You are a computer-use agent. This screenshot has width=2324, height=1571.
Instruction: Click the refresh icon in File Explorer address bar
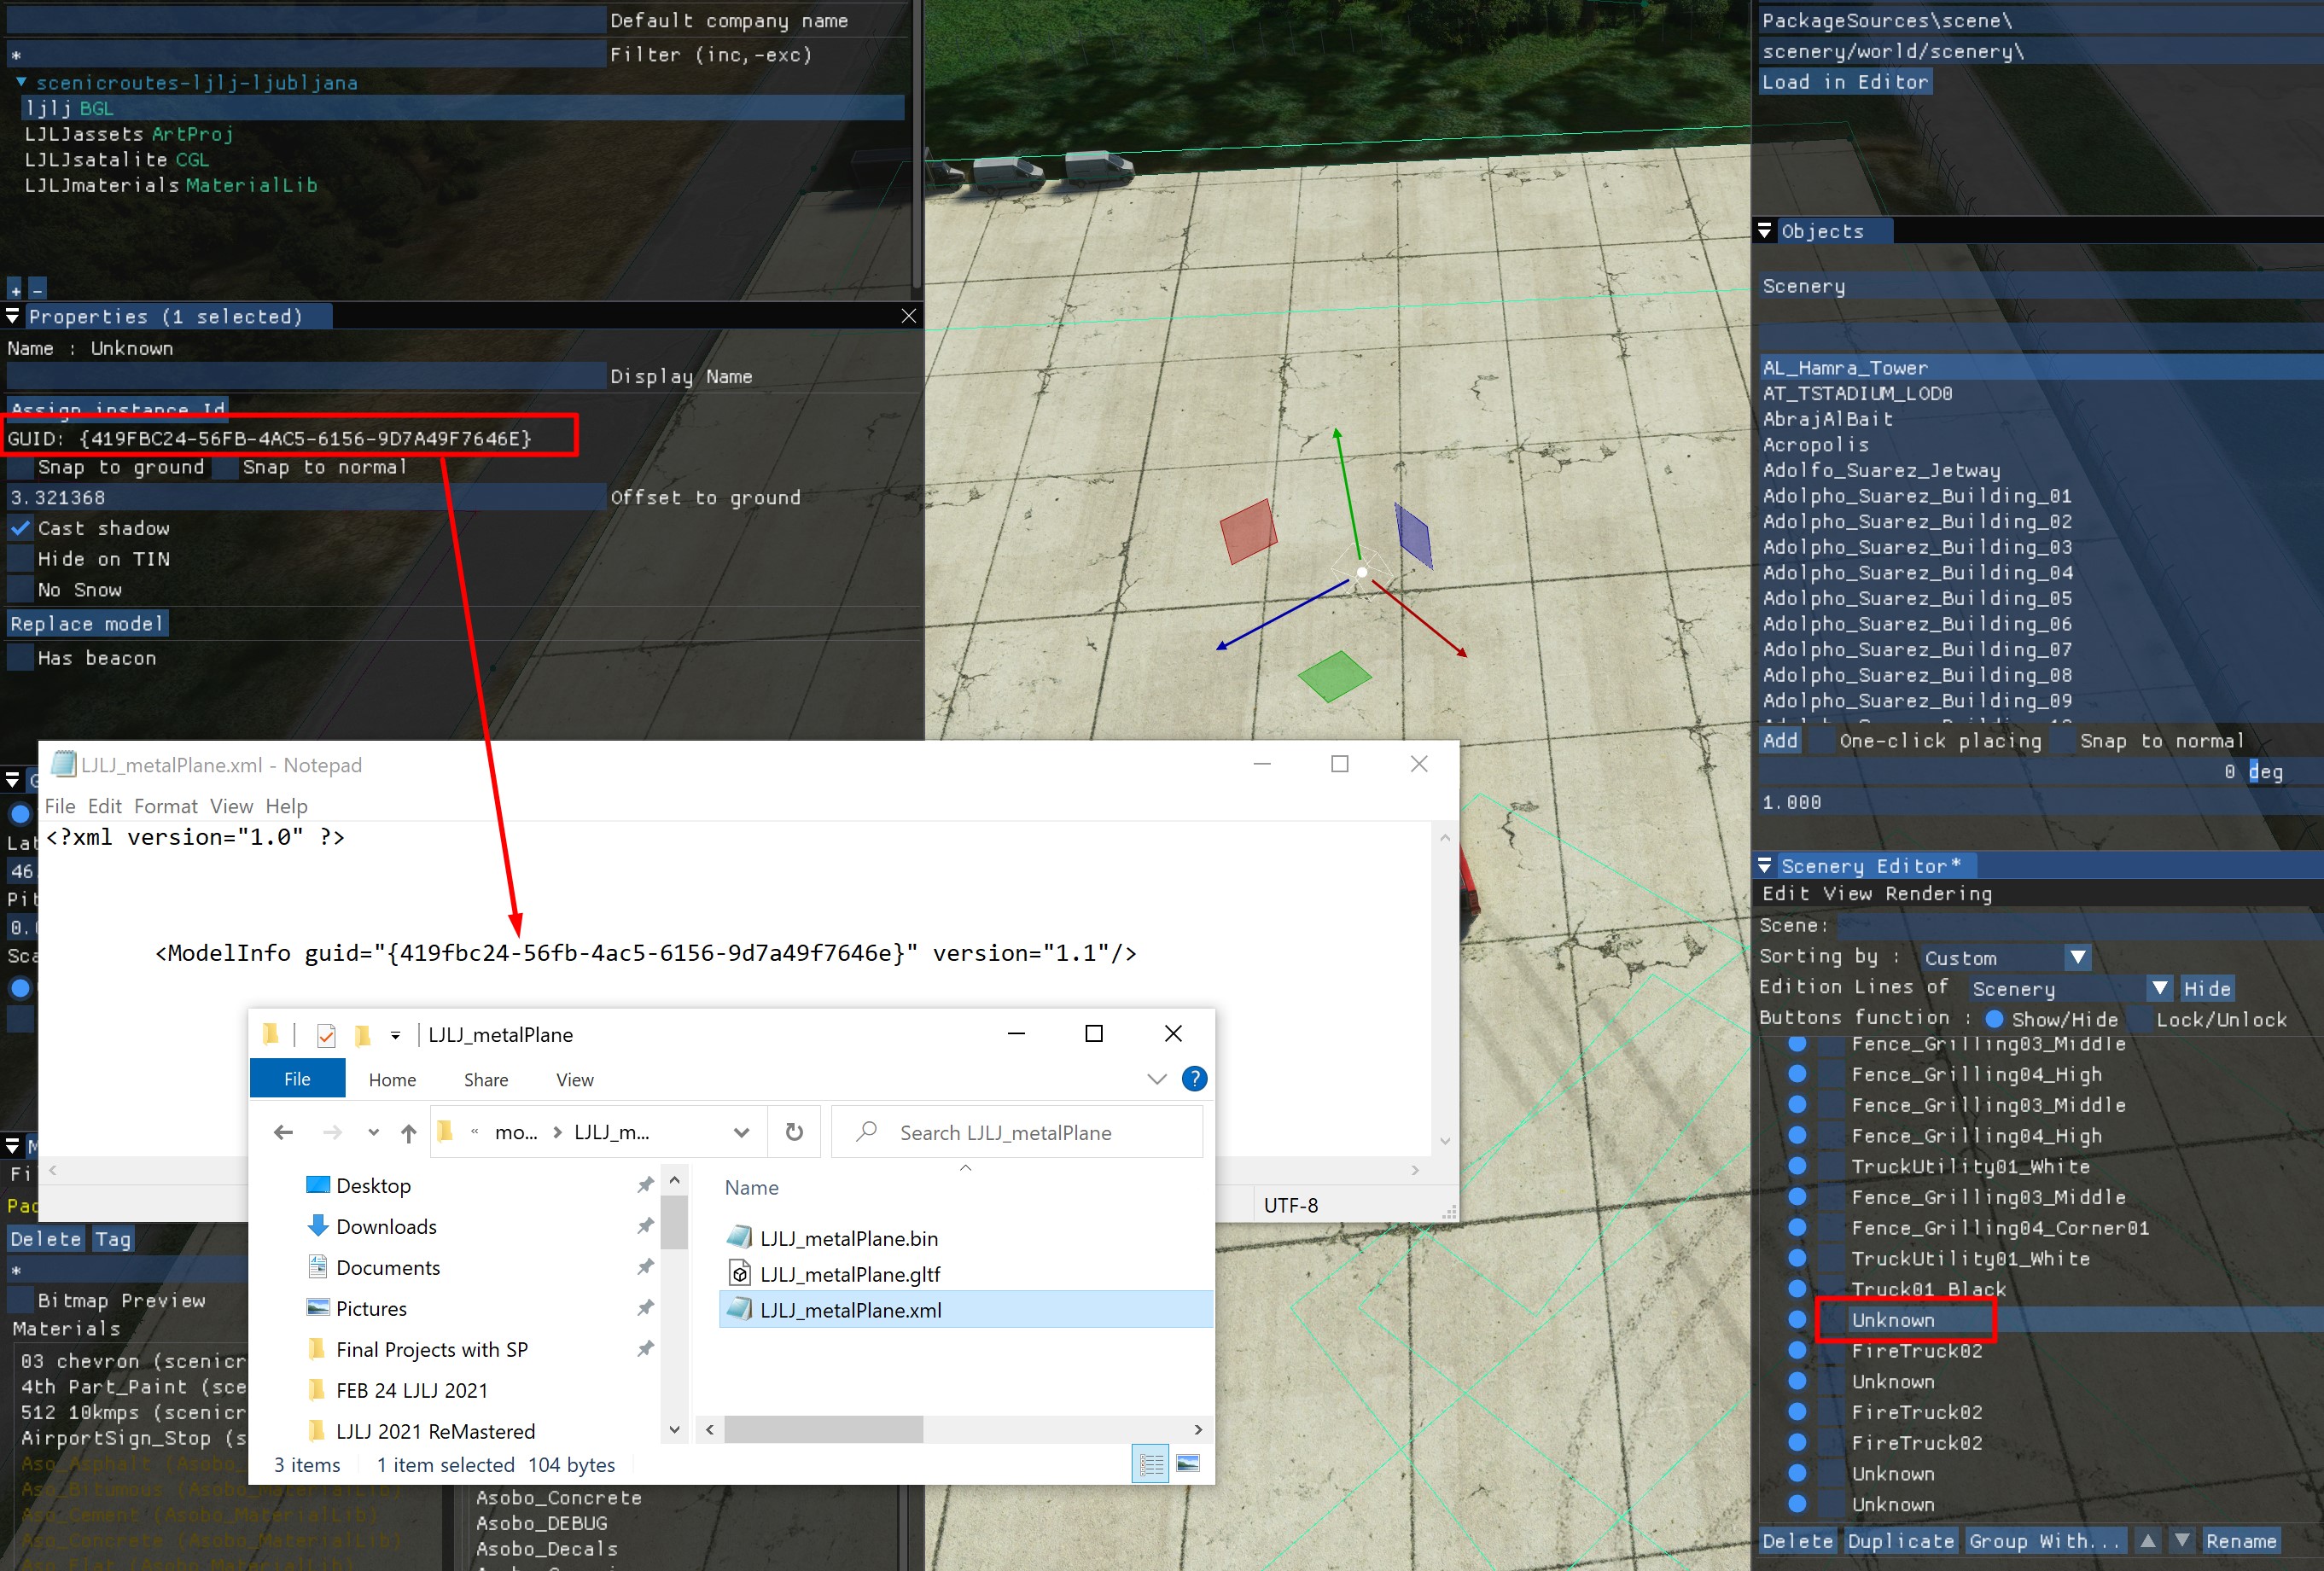pos(793,1131)
